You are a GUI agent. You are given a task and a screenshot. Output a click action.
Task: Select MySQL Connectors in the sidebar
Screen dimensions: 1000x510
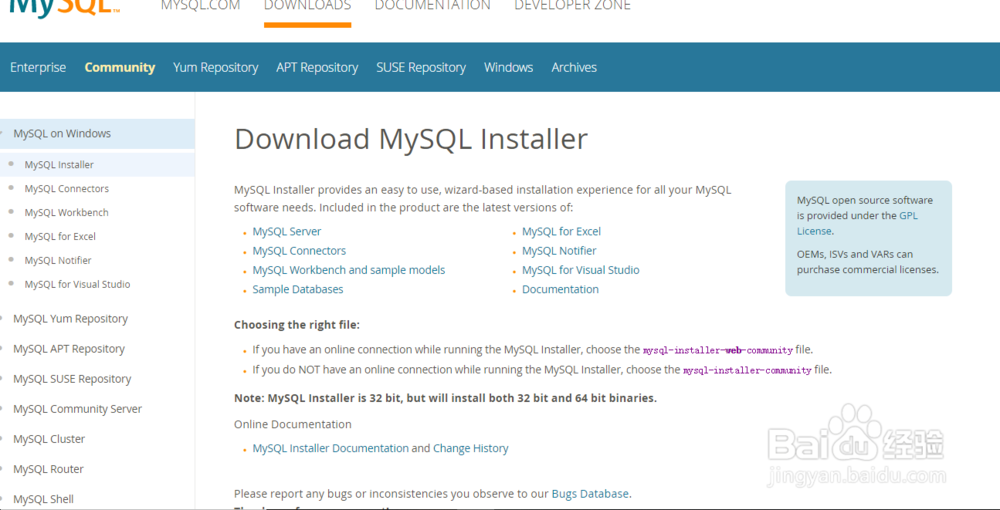point(67,189)
